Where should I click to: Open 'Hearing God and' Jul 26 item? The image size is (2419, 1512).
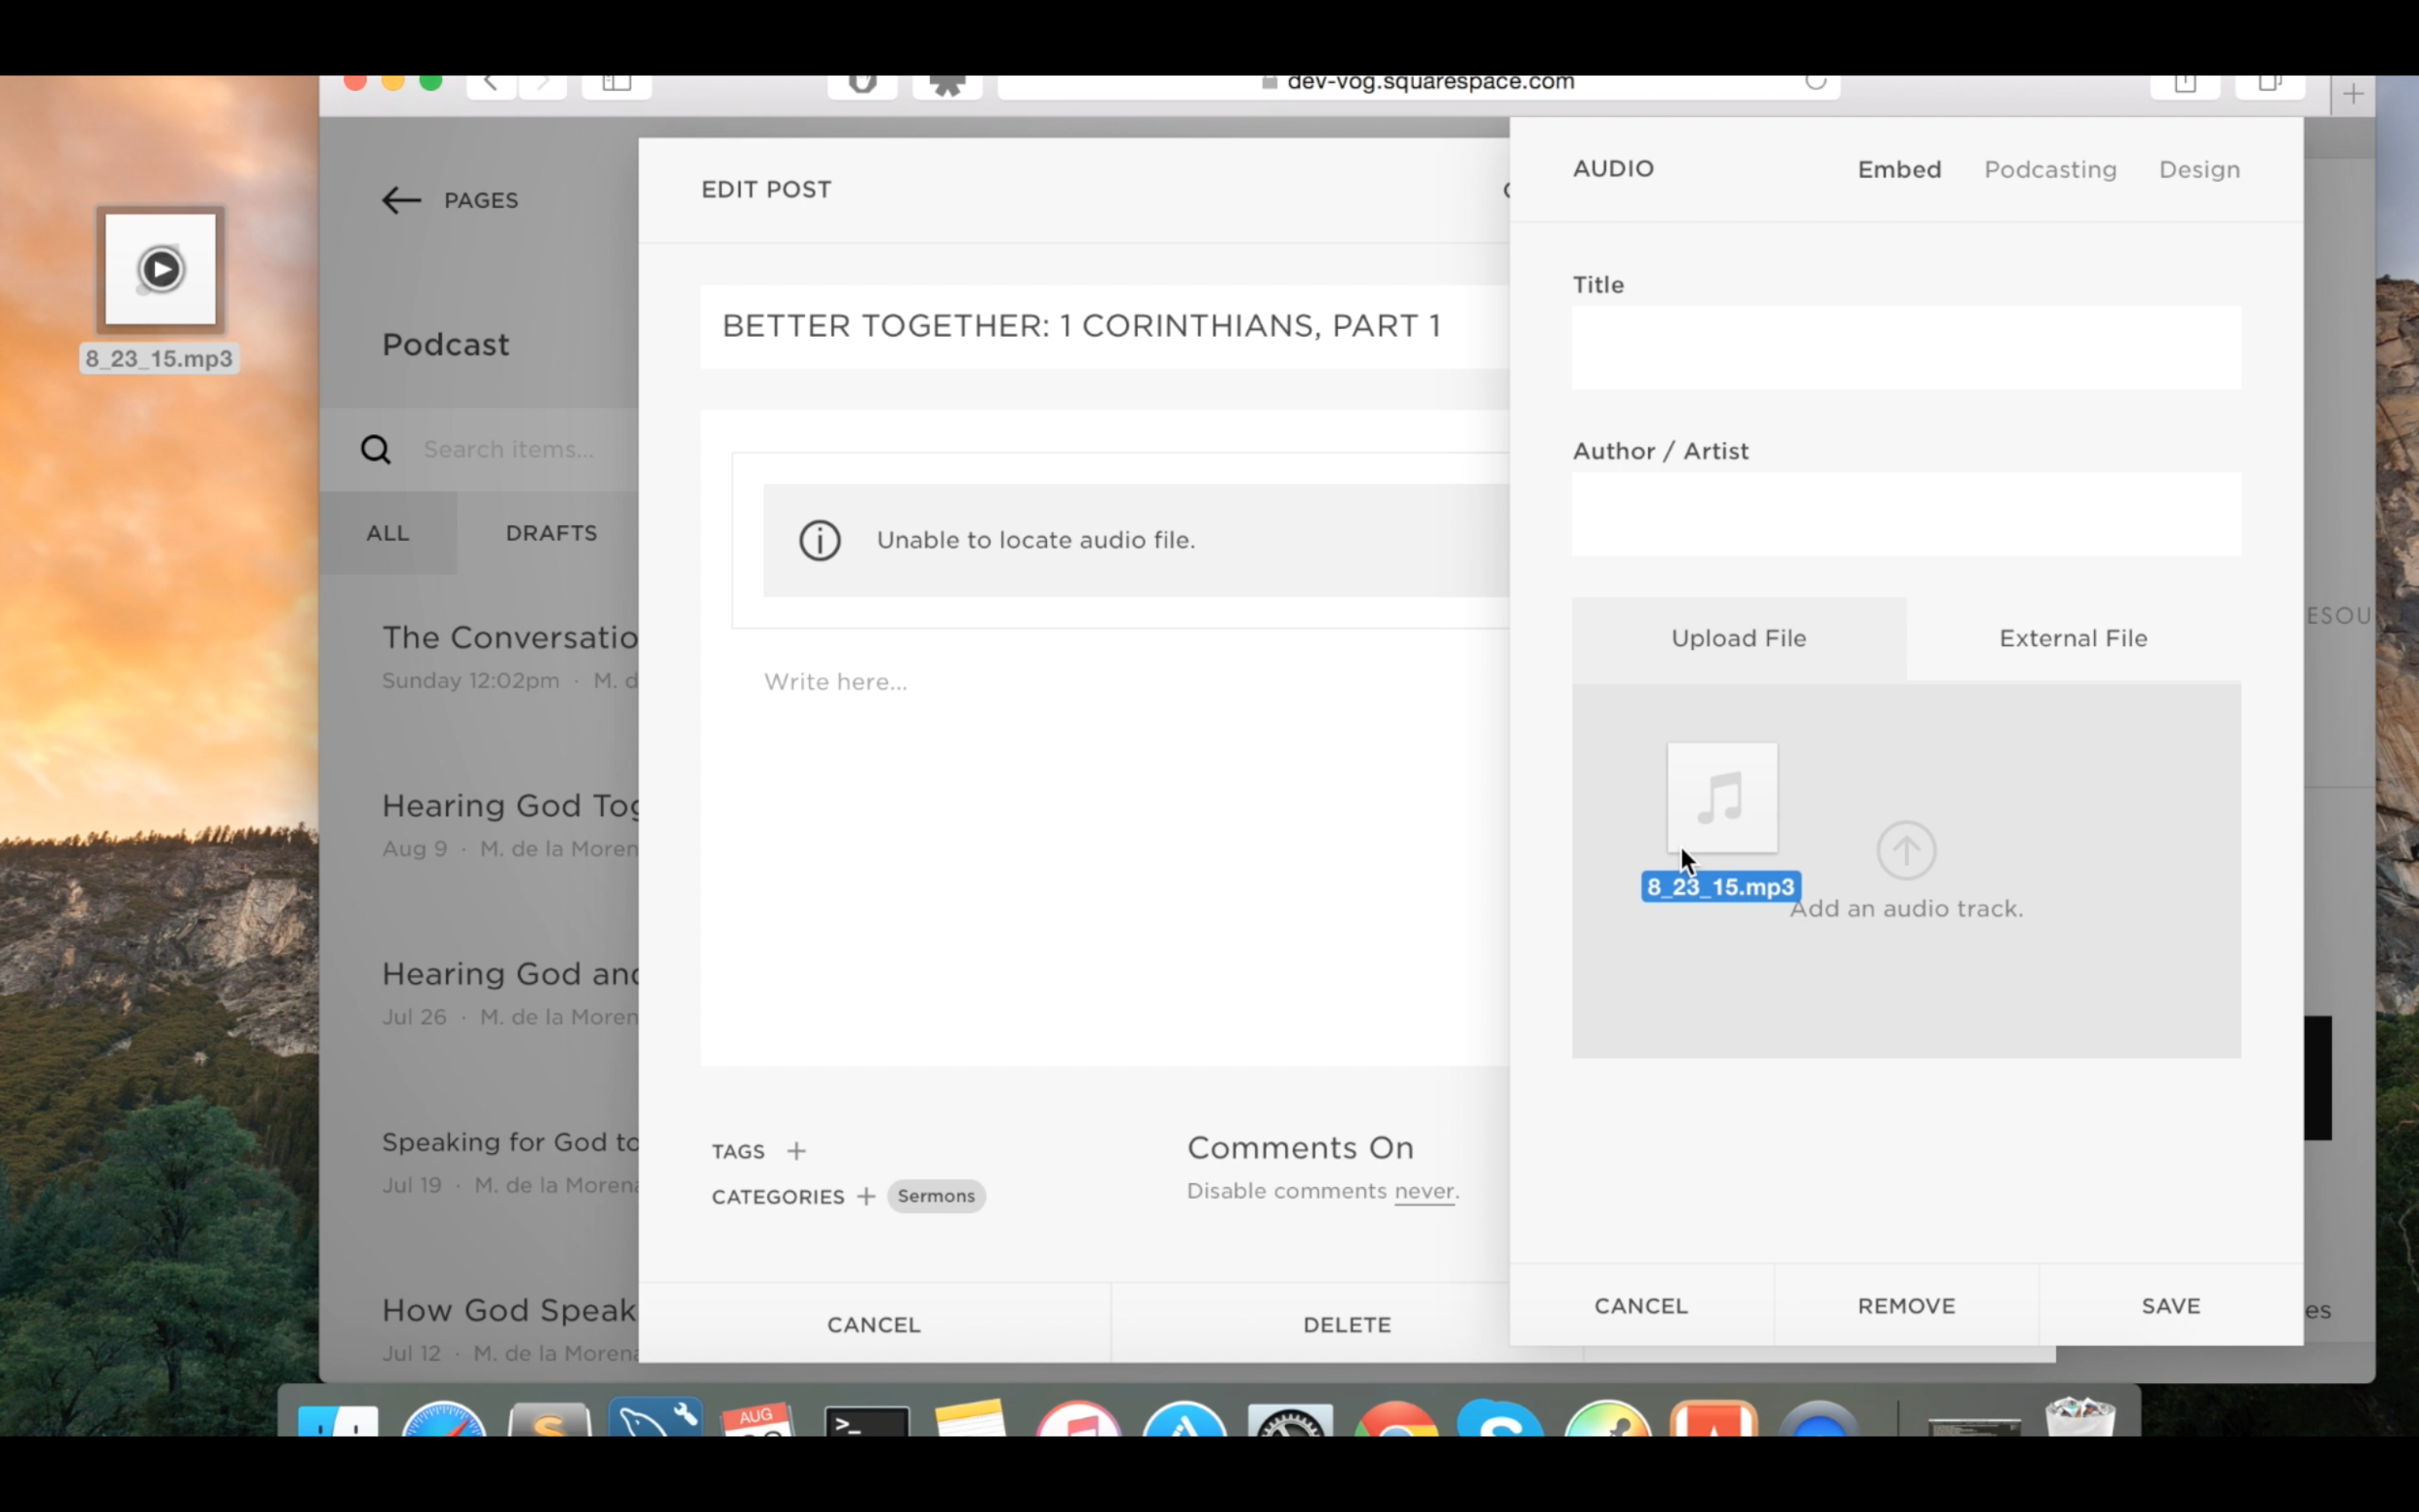pos(509,993)
